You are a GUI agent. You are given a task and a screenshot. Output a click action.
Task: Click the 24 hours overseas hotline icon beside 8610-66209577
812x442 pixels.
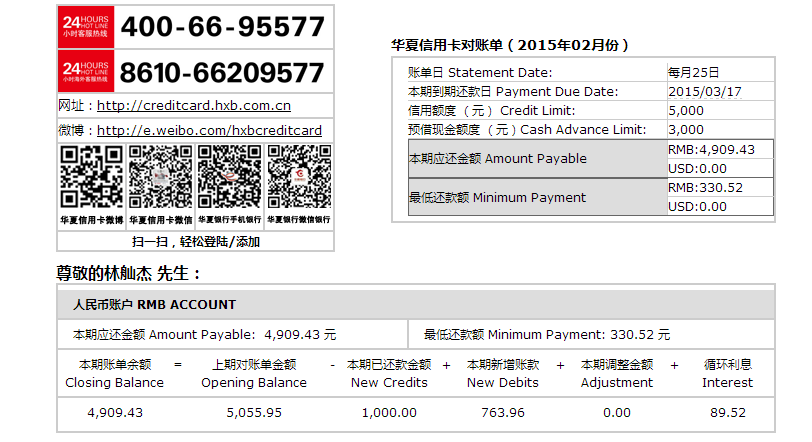click(x=85, y=71)
